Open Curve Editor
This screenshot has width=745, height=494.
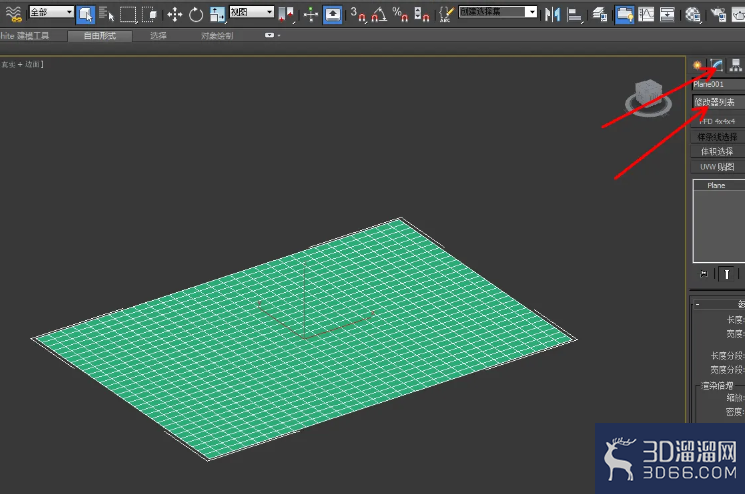pyautogui.click(x=646, y=14)
